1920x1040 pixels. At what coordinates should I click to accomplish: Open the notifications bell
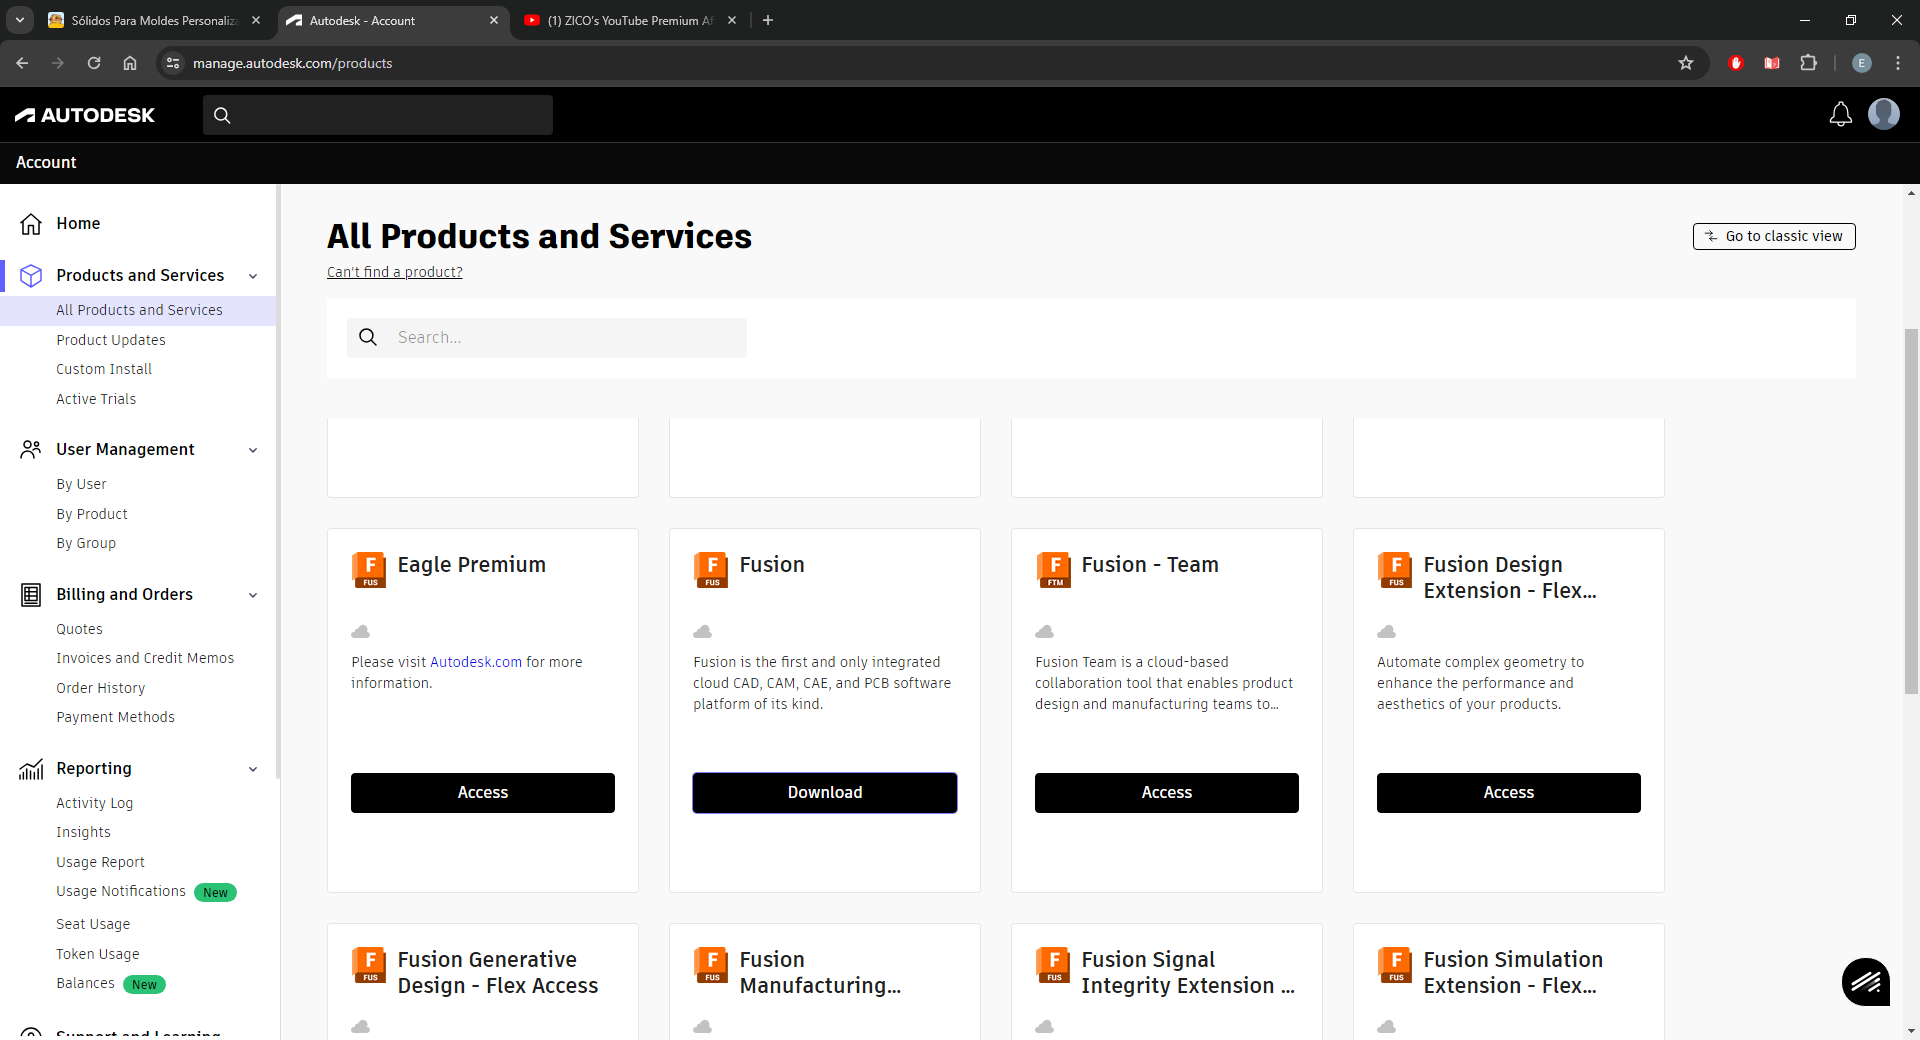(1840, 114)
